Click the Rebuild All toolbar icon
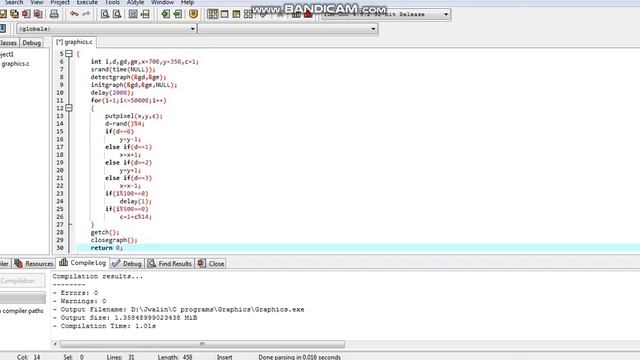Image resolution: width=640 pixels, height=360 pixels. coord(248,14)
